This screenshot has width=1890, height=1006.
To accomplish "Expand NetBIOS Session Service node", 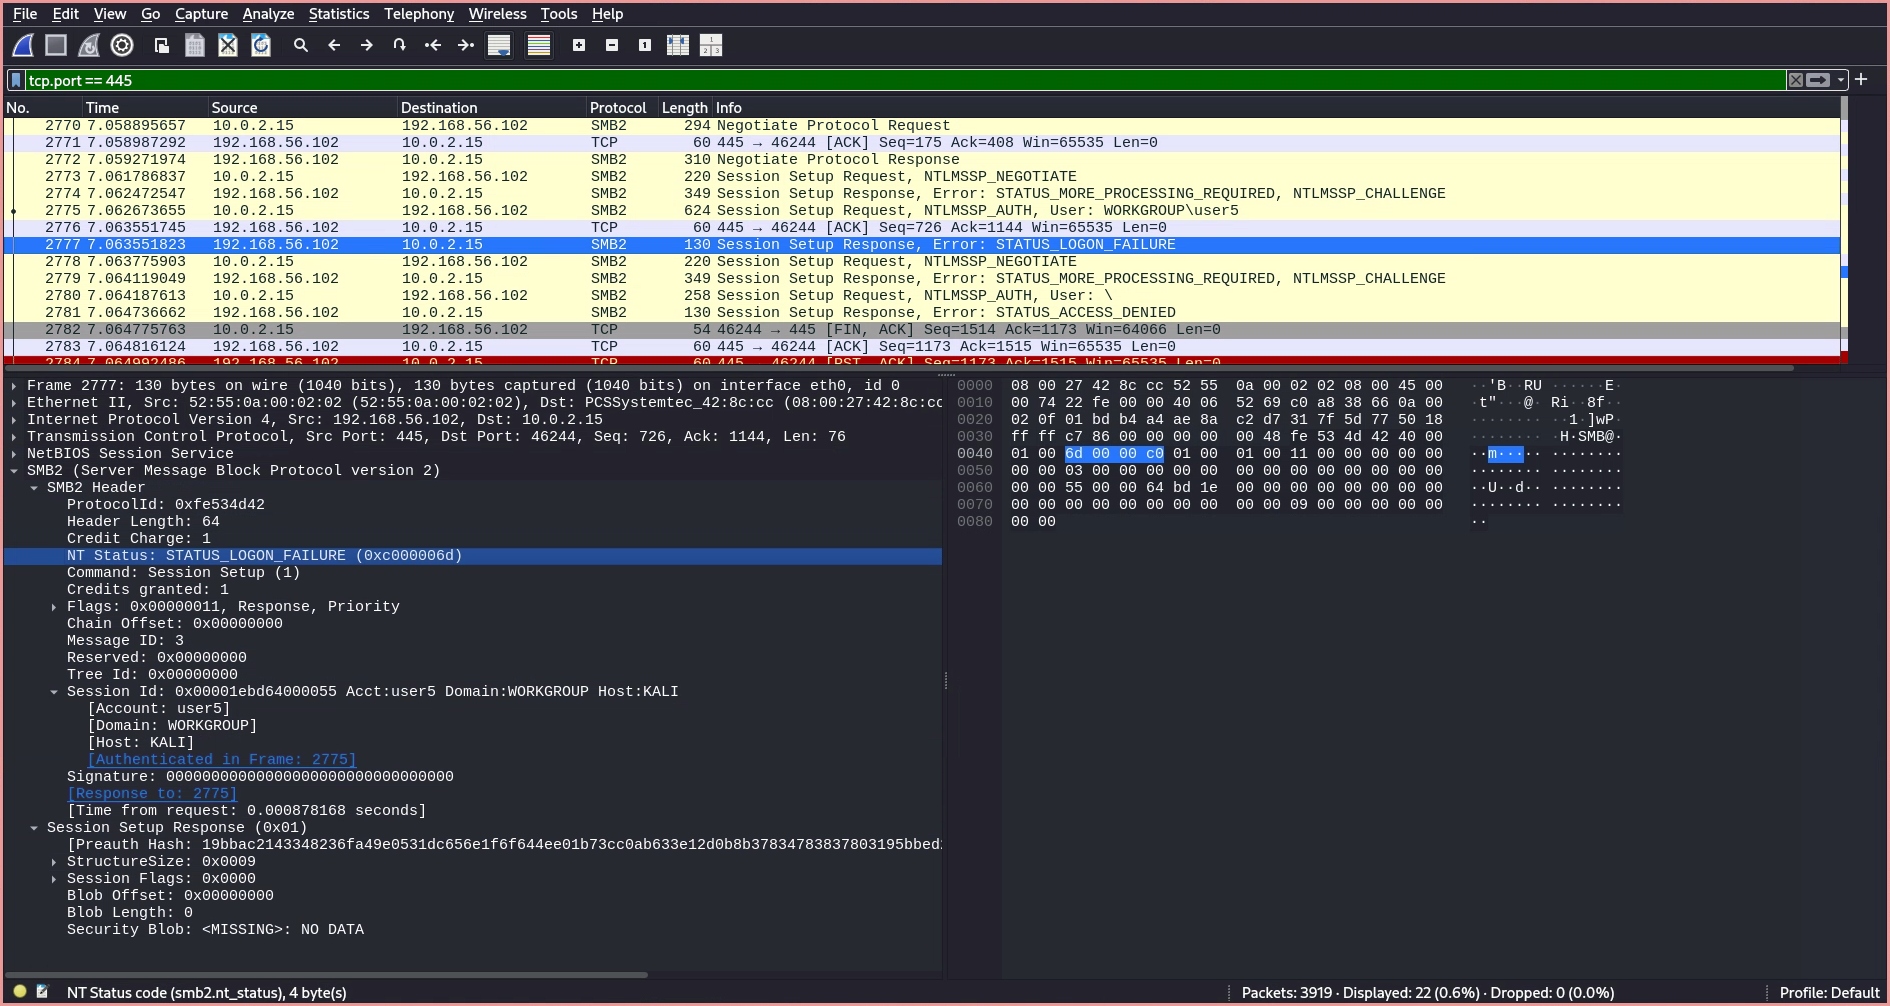I will click(x=14, y=453).
